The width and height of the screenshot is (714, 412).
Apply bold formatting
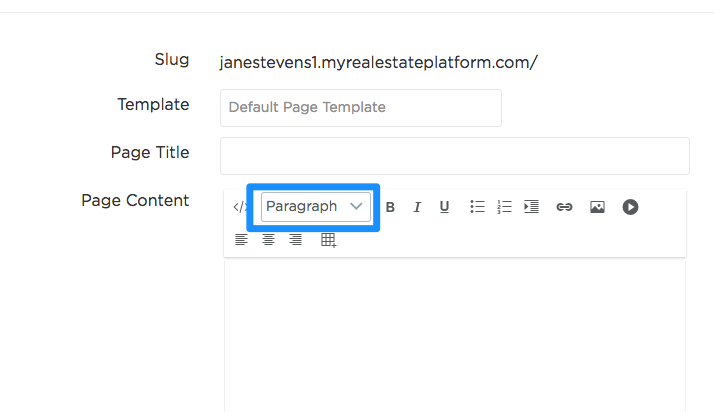pos(390,207)
